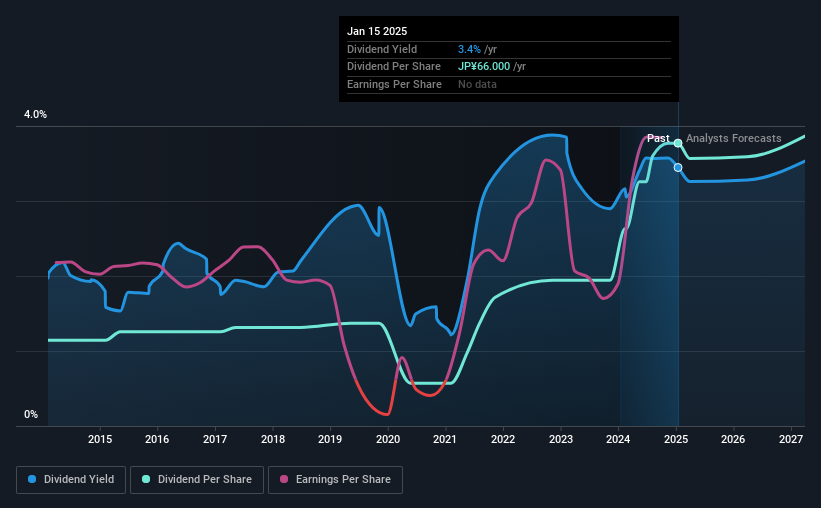Click the 2017 x-axis label

215,439
